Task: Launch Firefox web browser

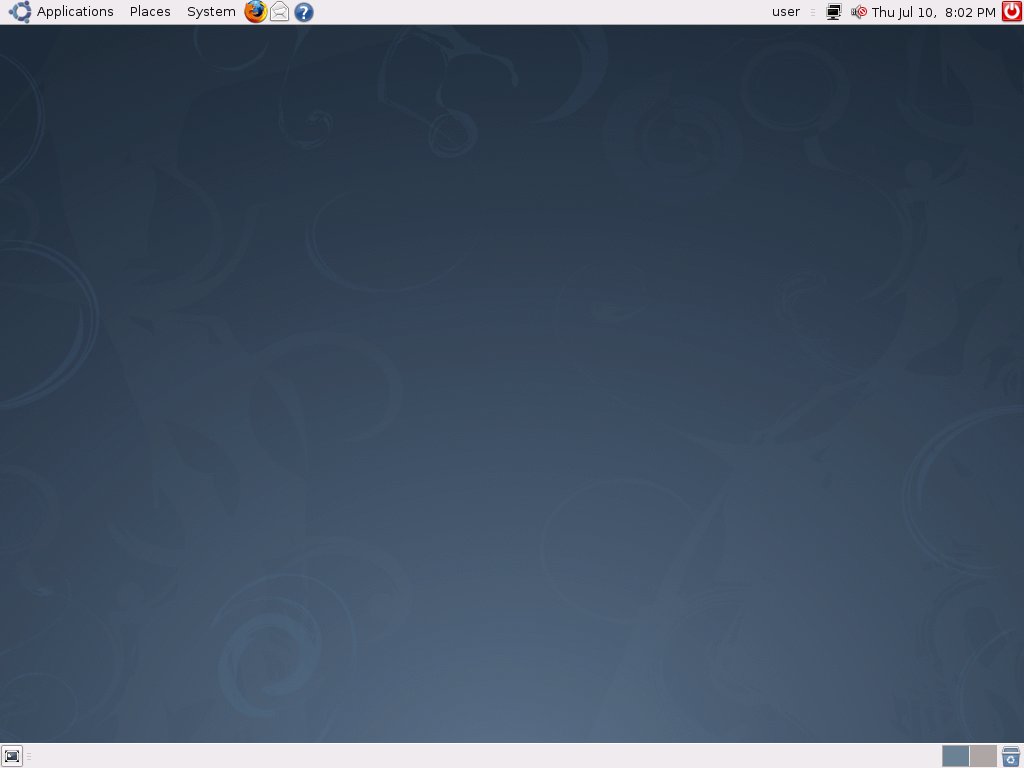Action: [255, 12]
